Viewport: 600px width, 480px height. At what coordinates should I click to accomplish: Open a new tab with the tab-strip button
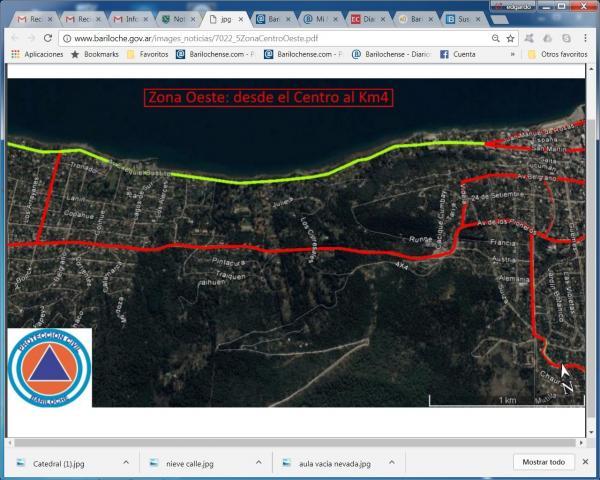[x=499, y=20]
